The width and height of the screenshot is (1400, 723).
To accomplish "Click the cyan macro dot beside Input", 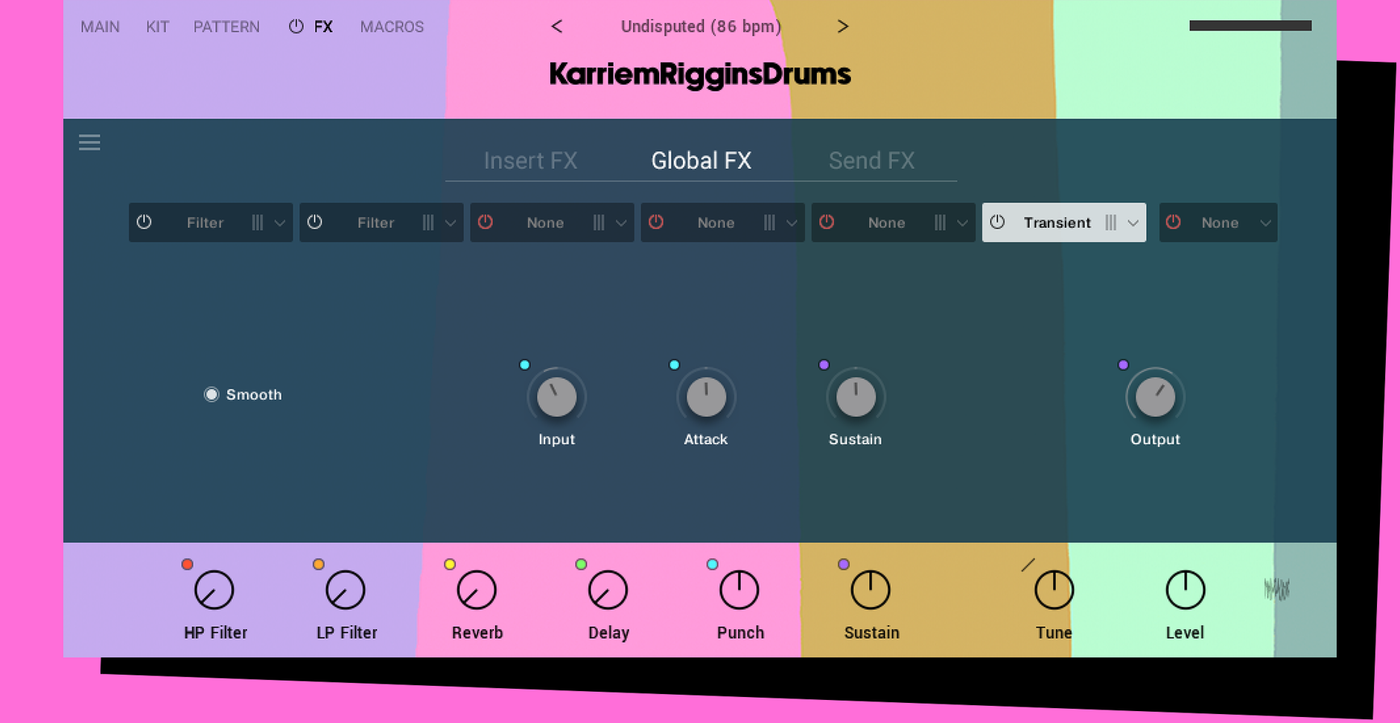I will pos(525,365).
